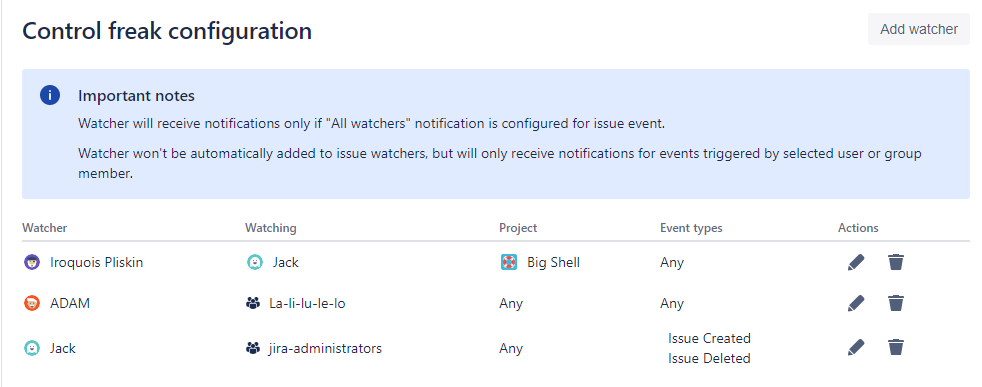Click the Watching column header
This screenshot has height=387, width=982.
(x=271, y=228)
